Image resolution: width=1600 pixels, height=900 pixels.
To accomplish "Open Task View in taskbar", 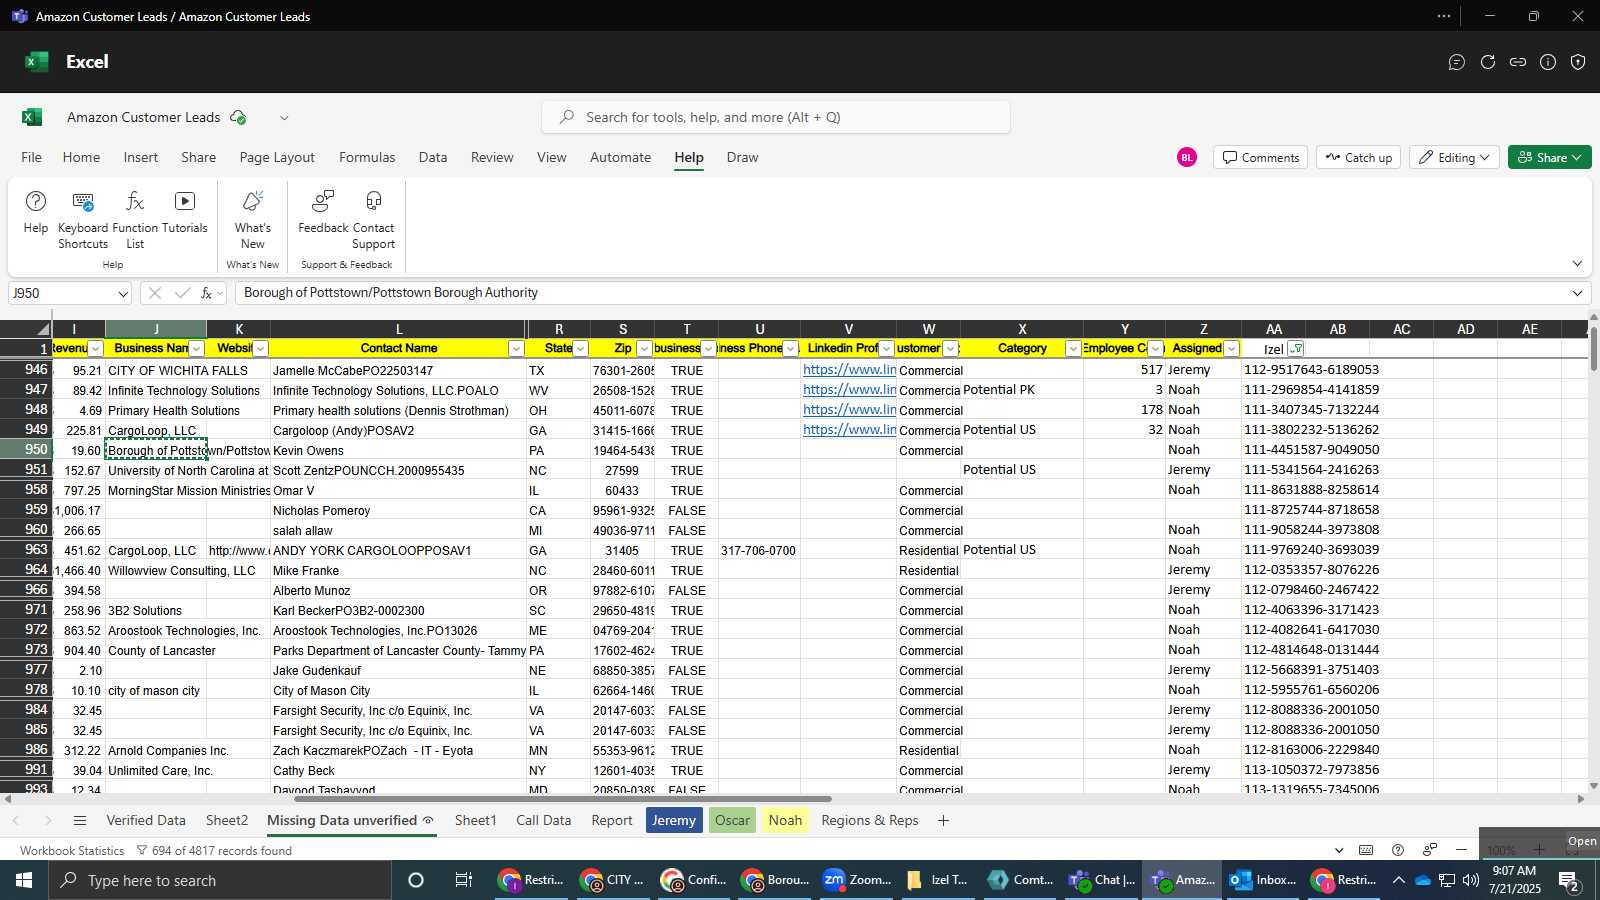I will click(464, 880).
